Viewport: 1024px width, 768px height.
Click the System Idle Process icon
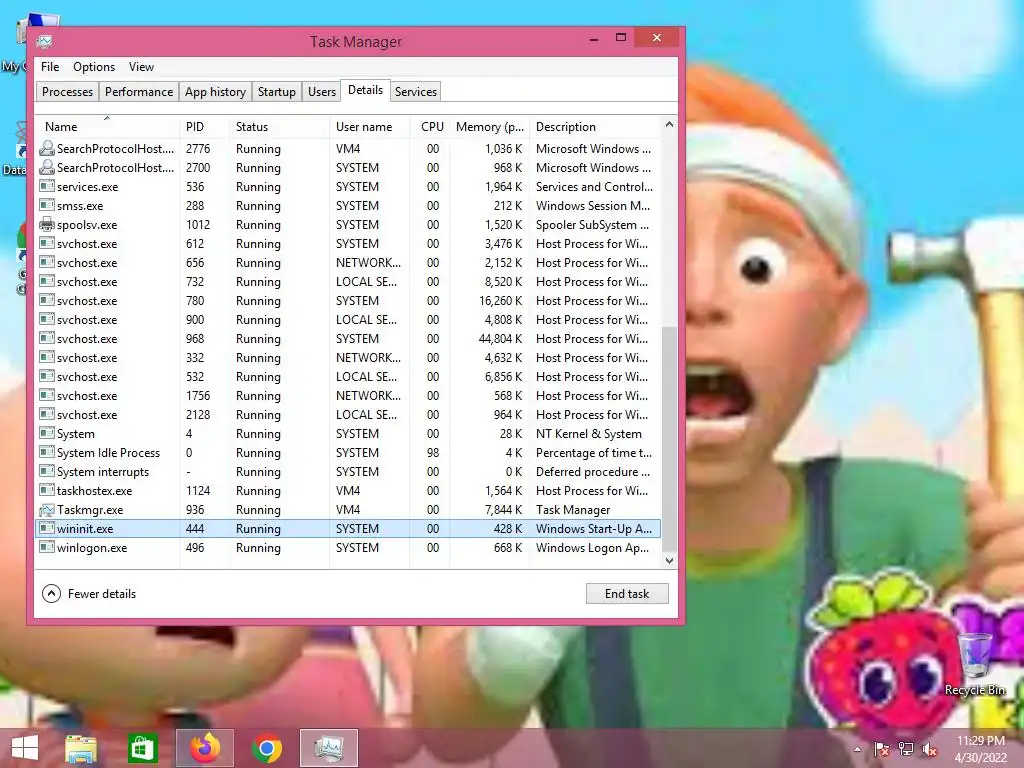[47, 452]
